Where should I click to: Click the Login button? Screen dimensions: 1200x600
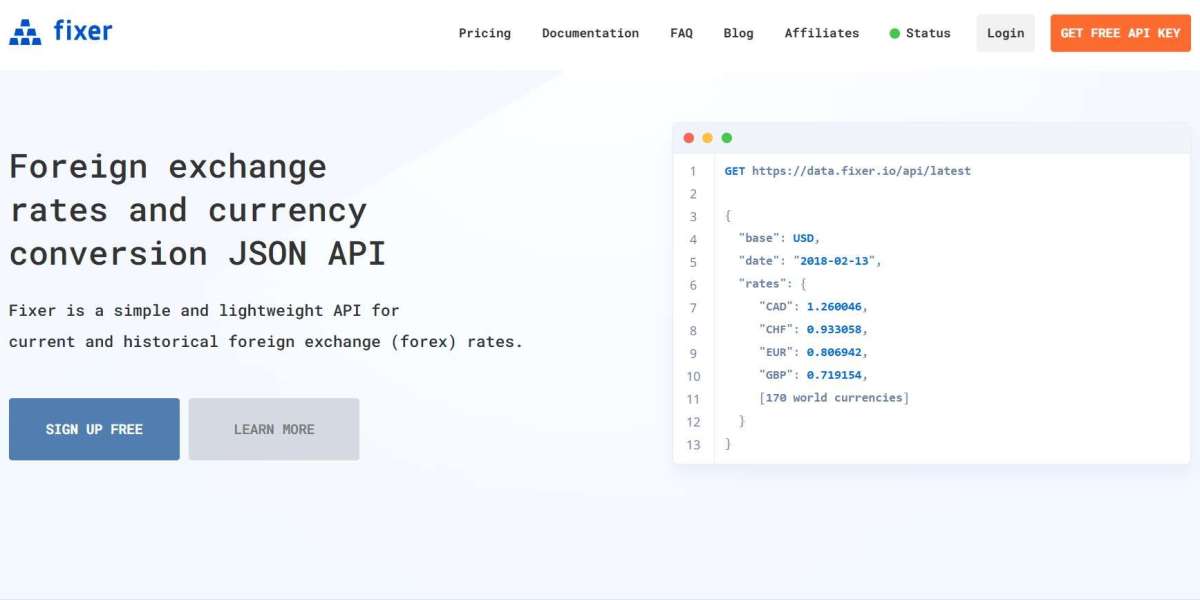[1006, 33]
